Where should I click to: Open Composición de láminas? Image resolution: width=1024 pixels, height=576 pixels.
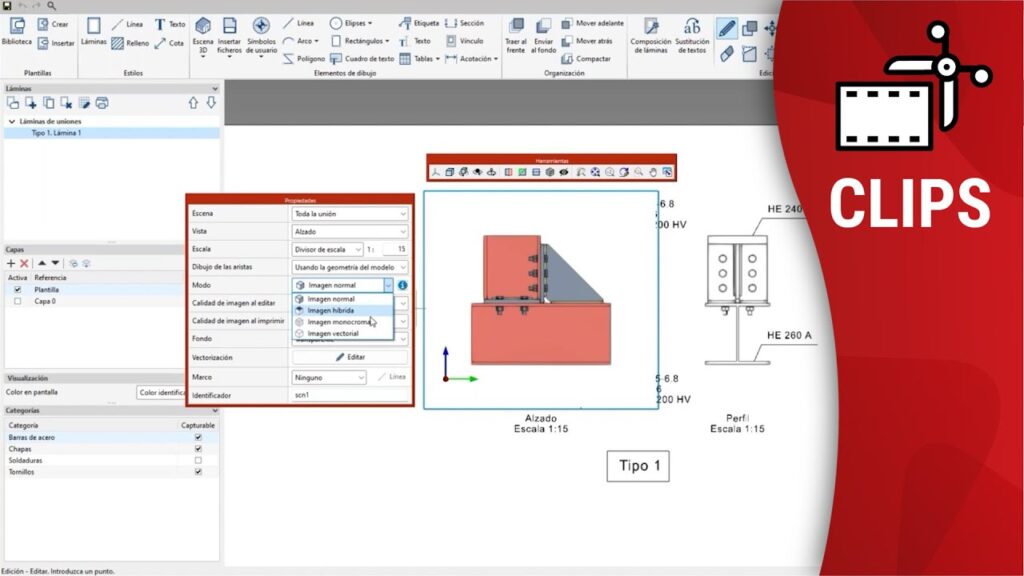tap(651, 36)
